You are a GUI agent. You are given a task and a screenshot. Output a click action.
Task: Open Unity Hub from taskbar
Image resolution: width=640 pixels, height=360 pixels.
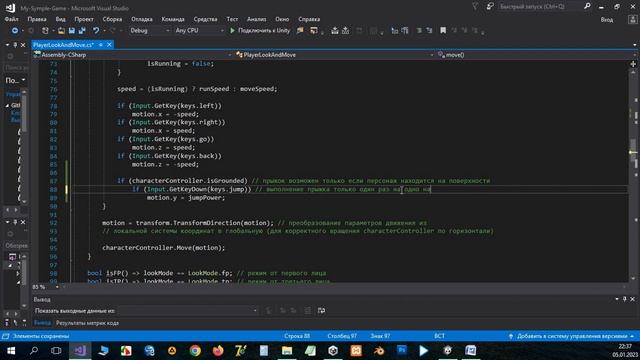333,351
